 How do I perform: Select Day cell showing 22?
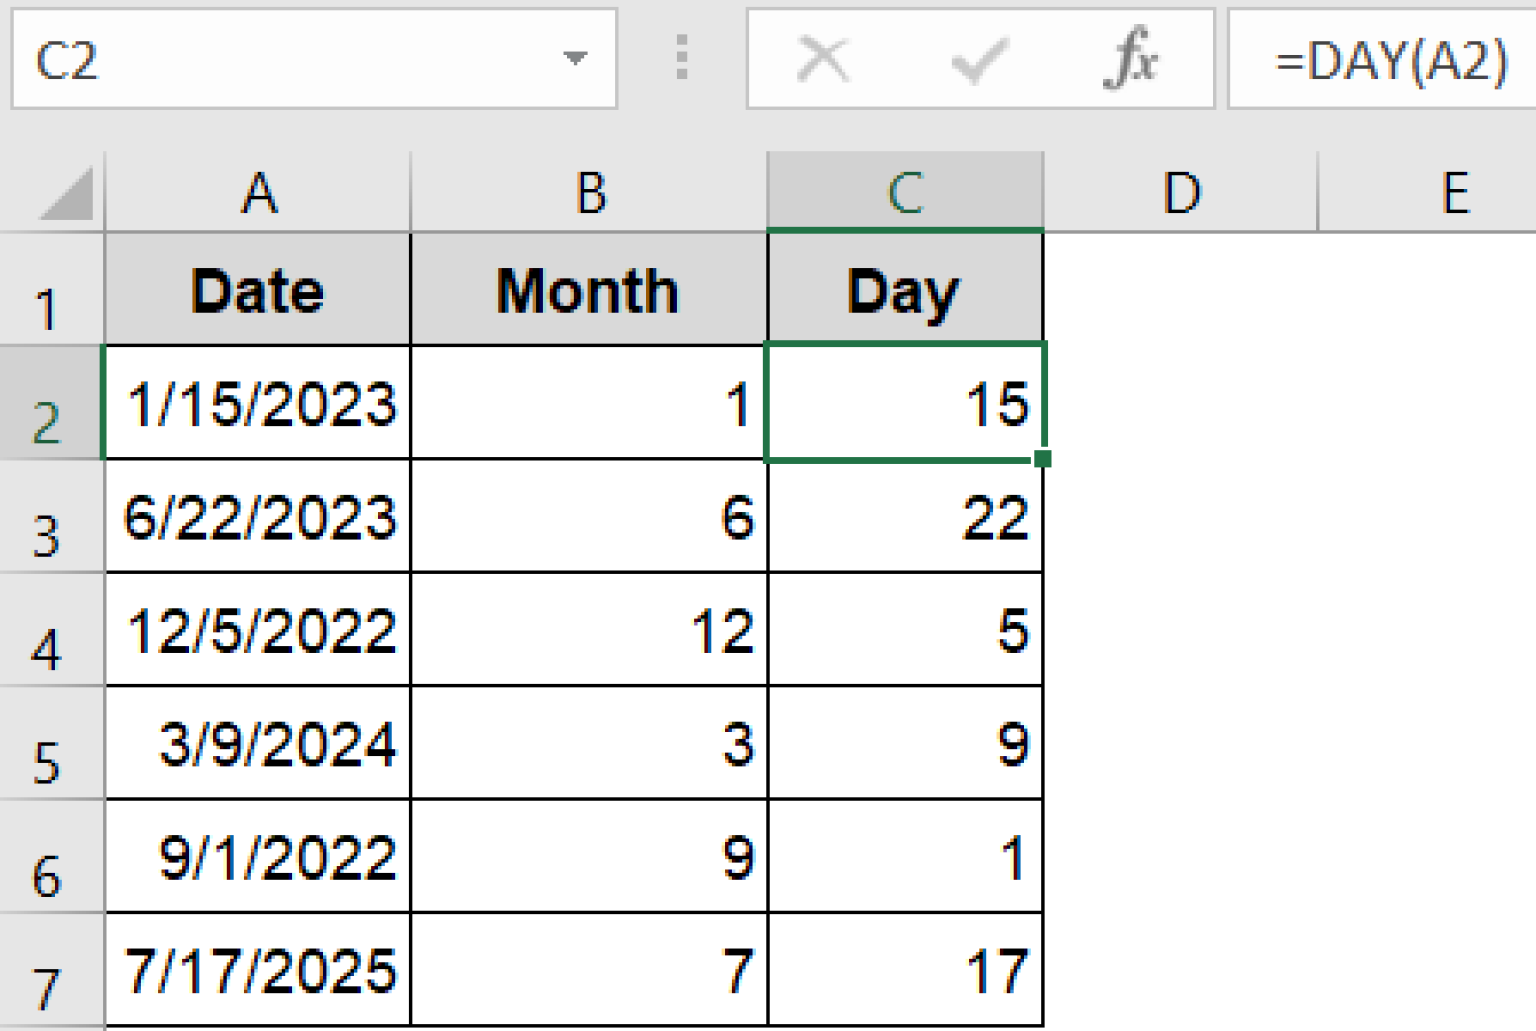pos(905,517)
